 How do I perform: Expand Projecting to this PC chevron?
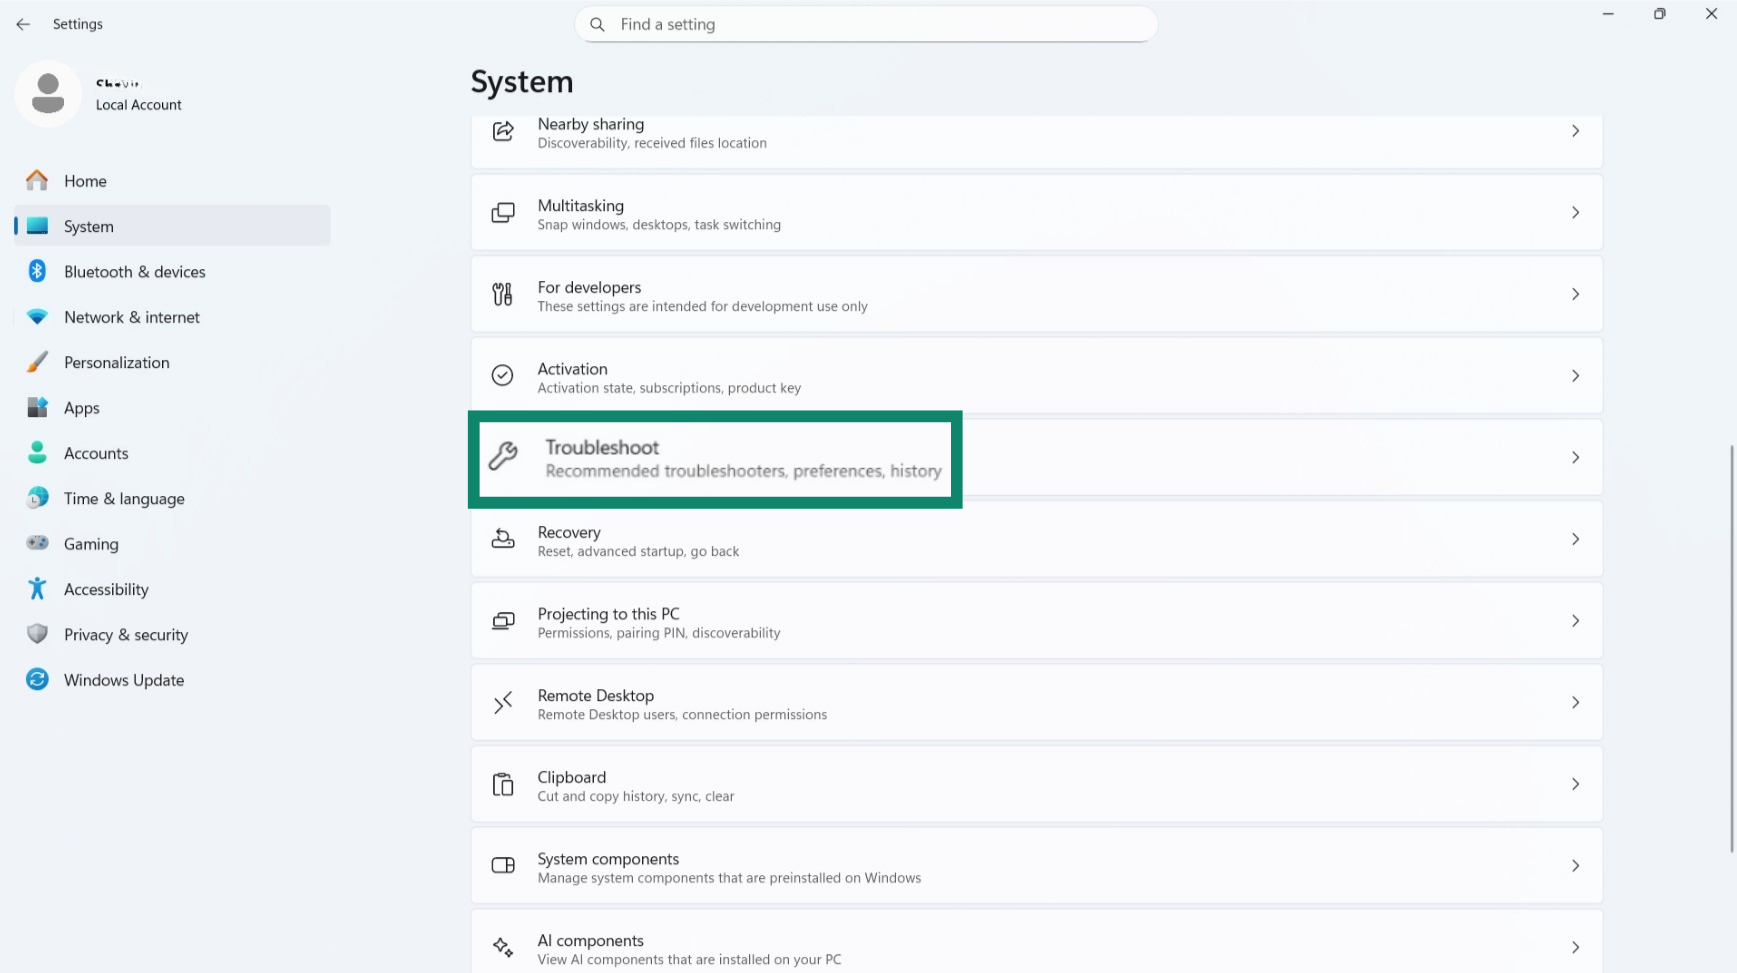(1575, 621)
